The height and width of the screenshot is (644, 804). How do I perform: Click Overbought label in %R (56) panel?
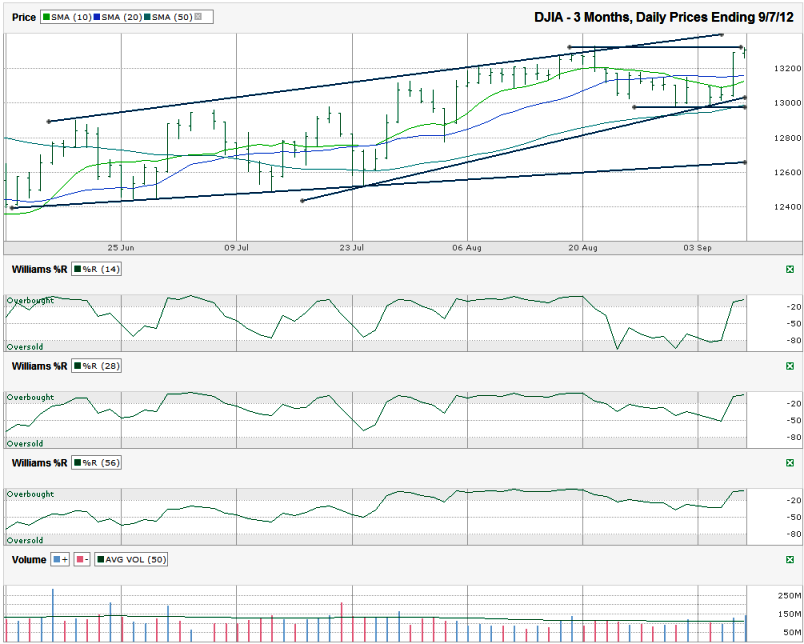(30, 494)
